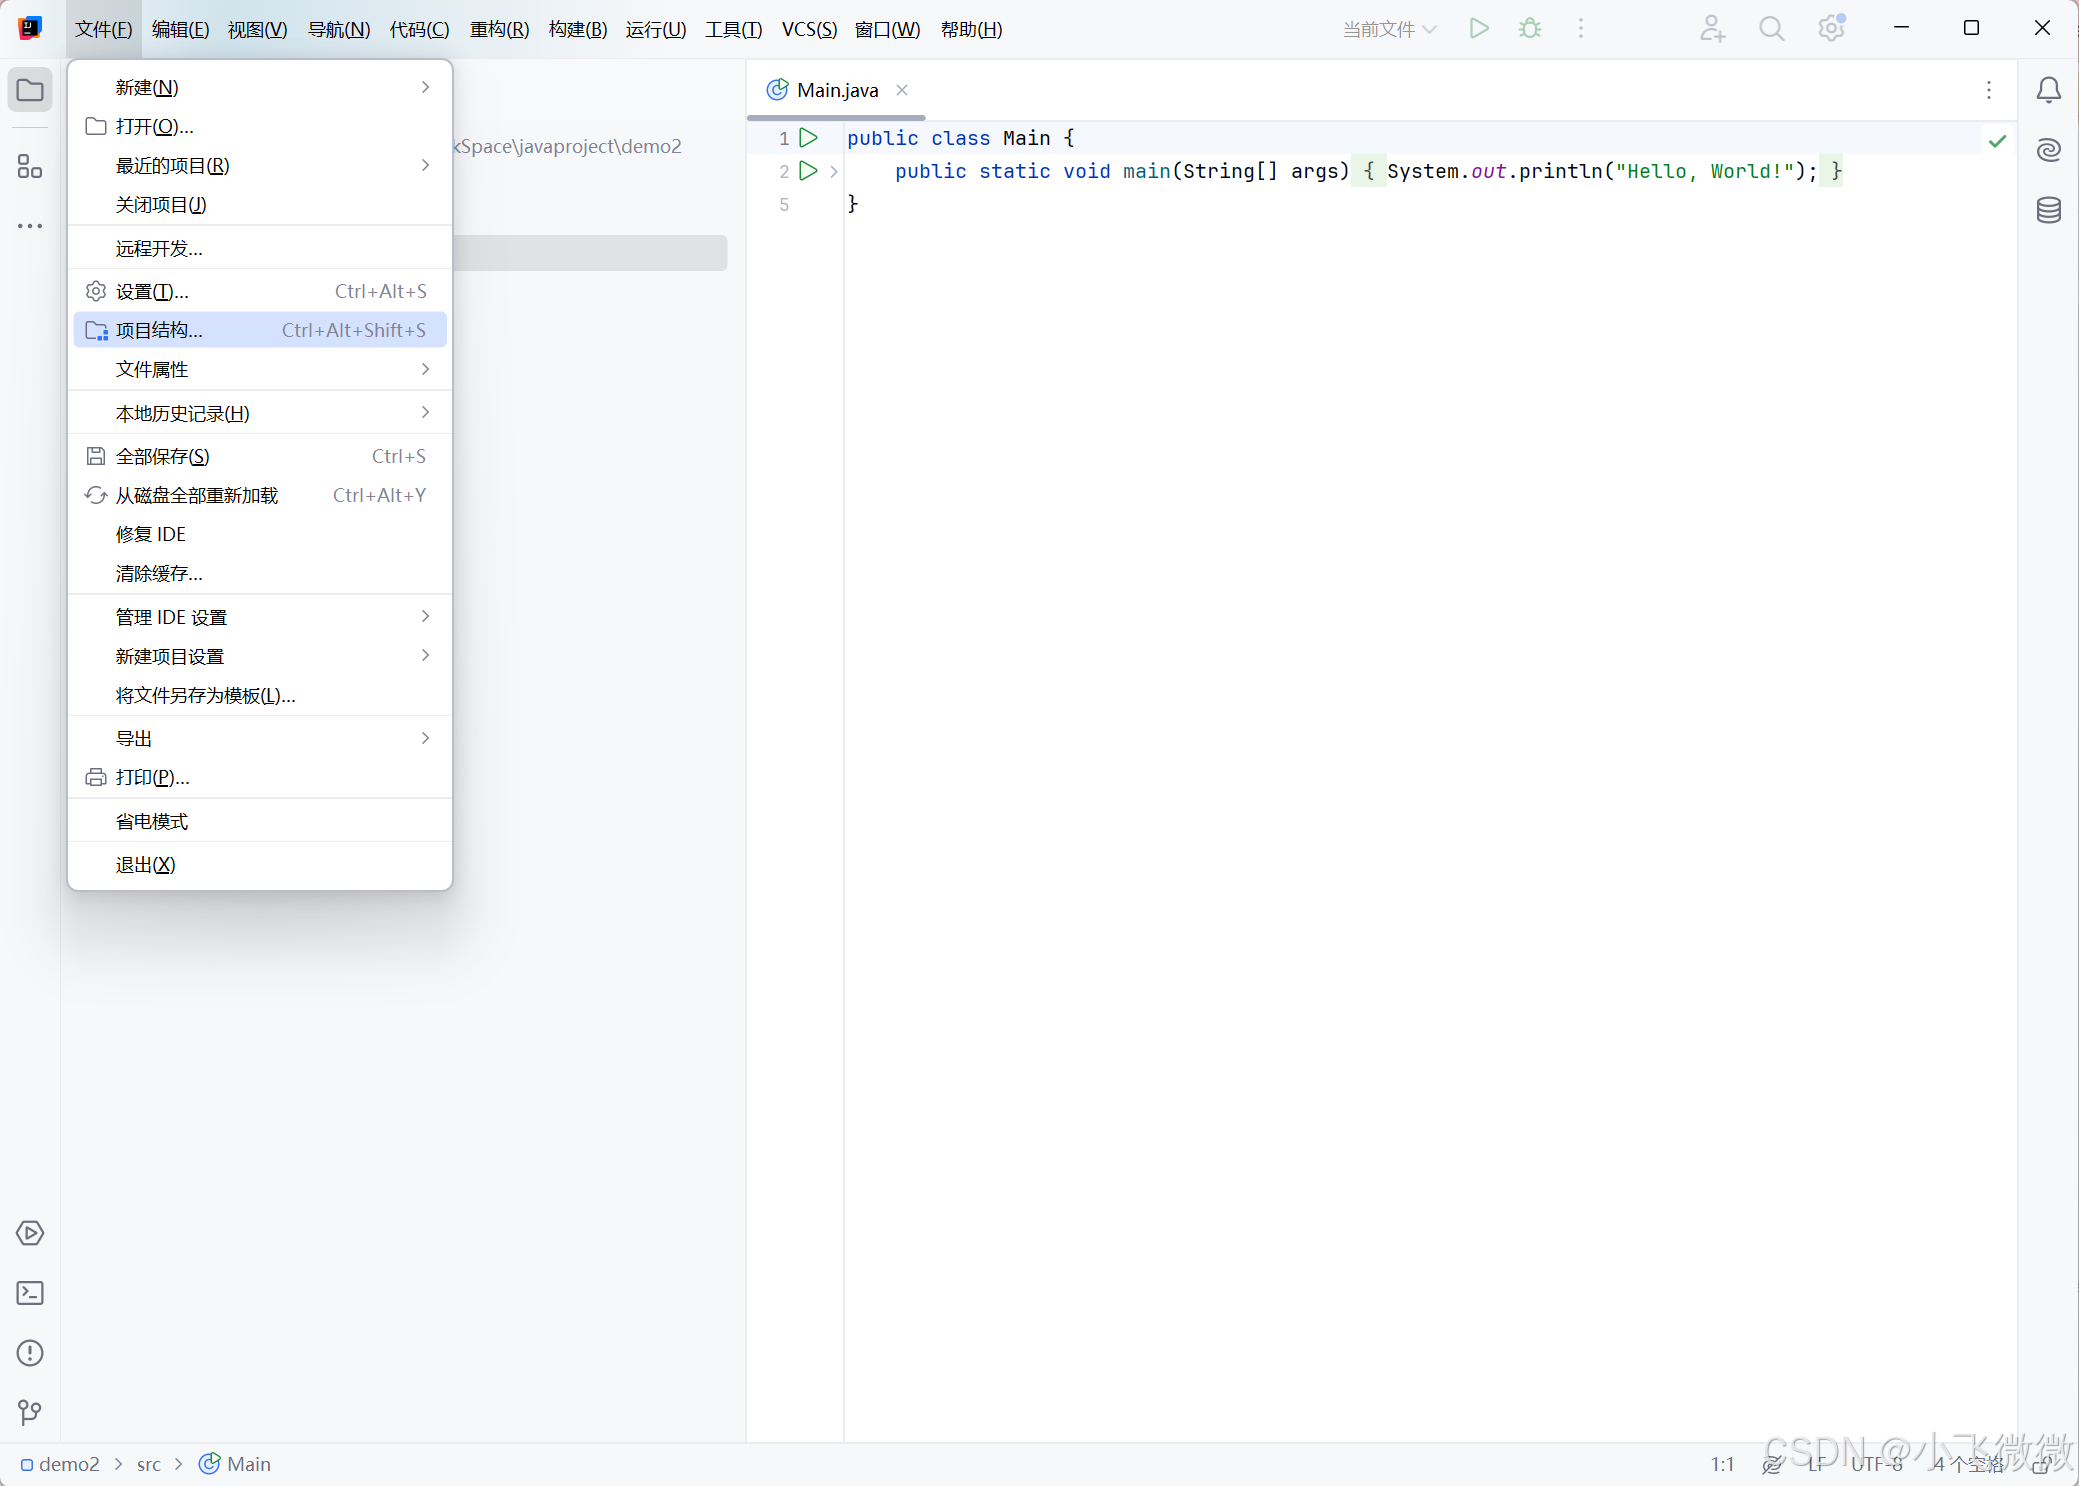
Task: Open the Problems tool window icon
Action: (x=30, y=1353)
